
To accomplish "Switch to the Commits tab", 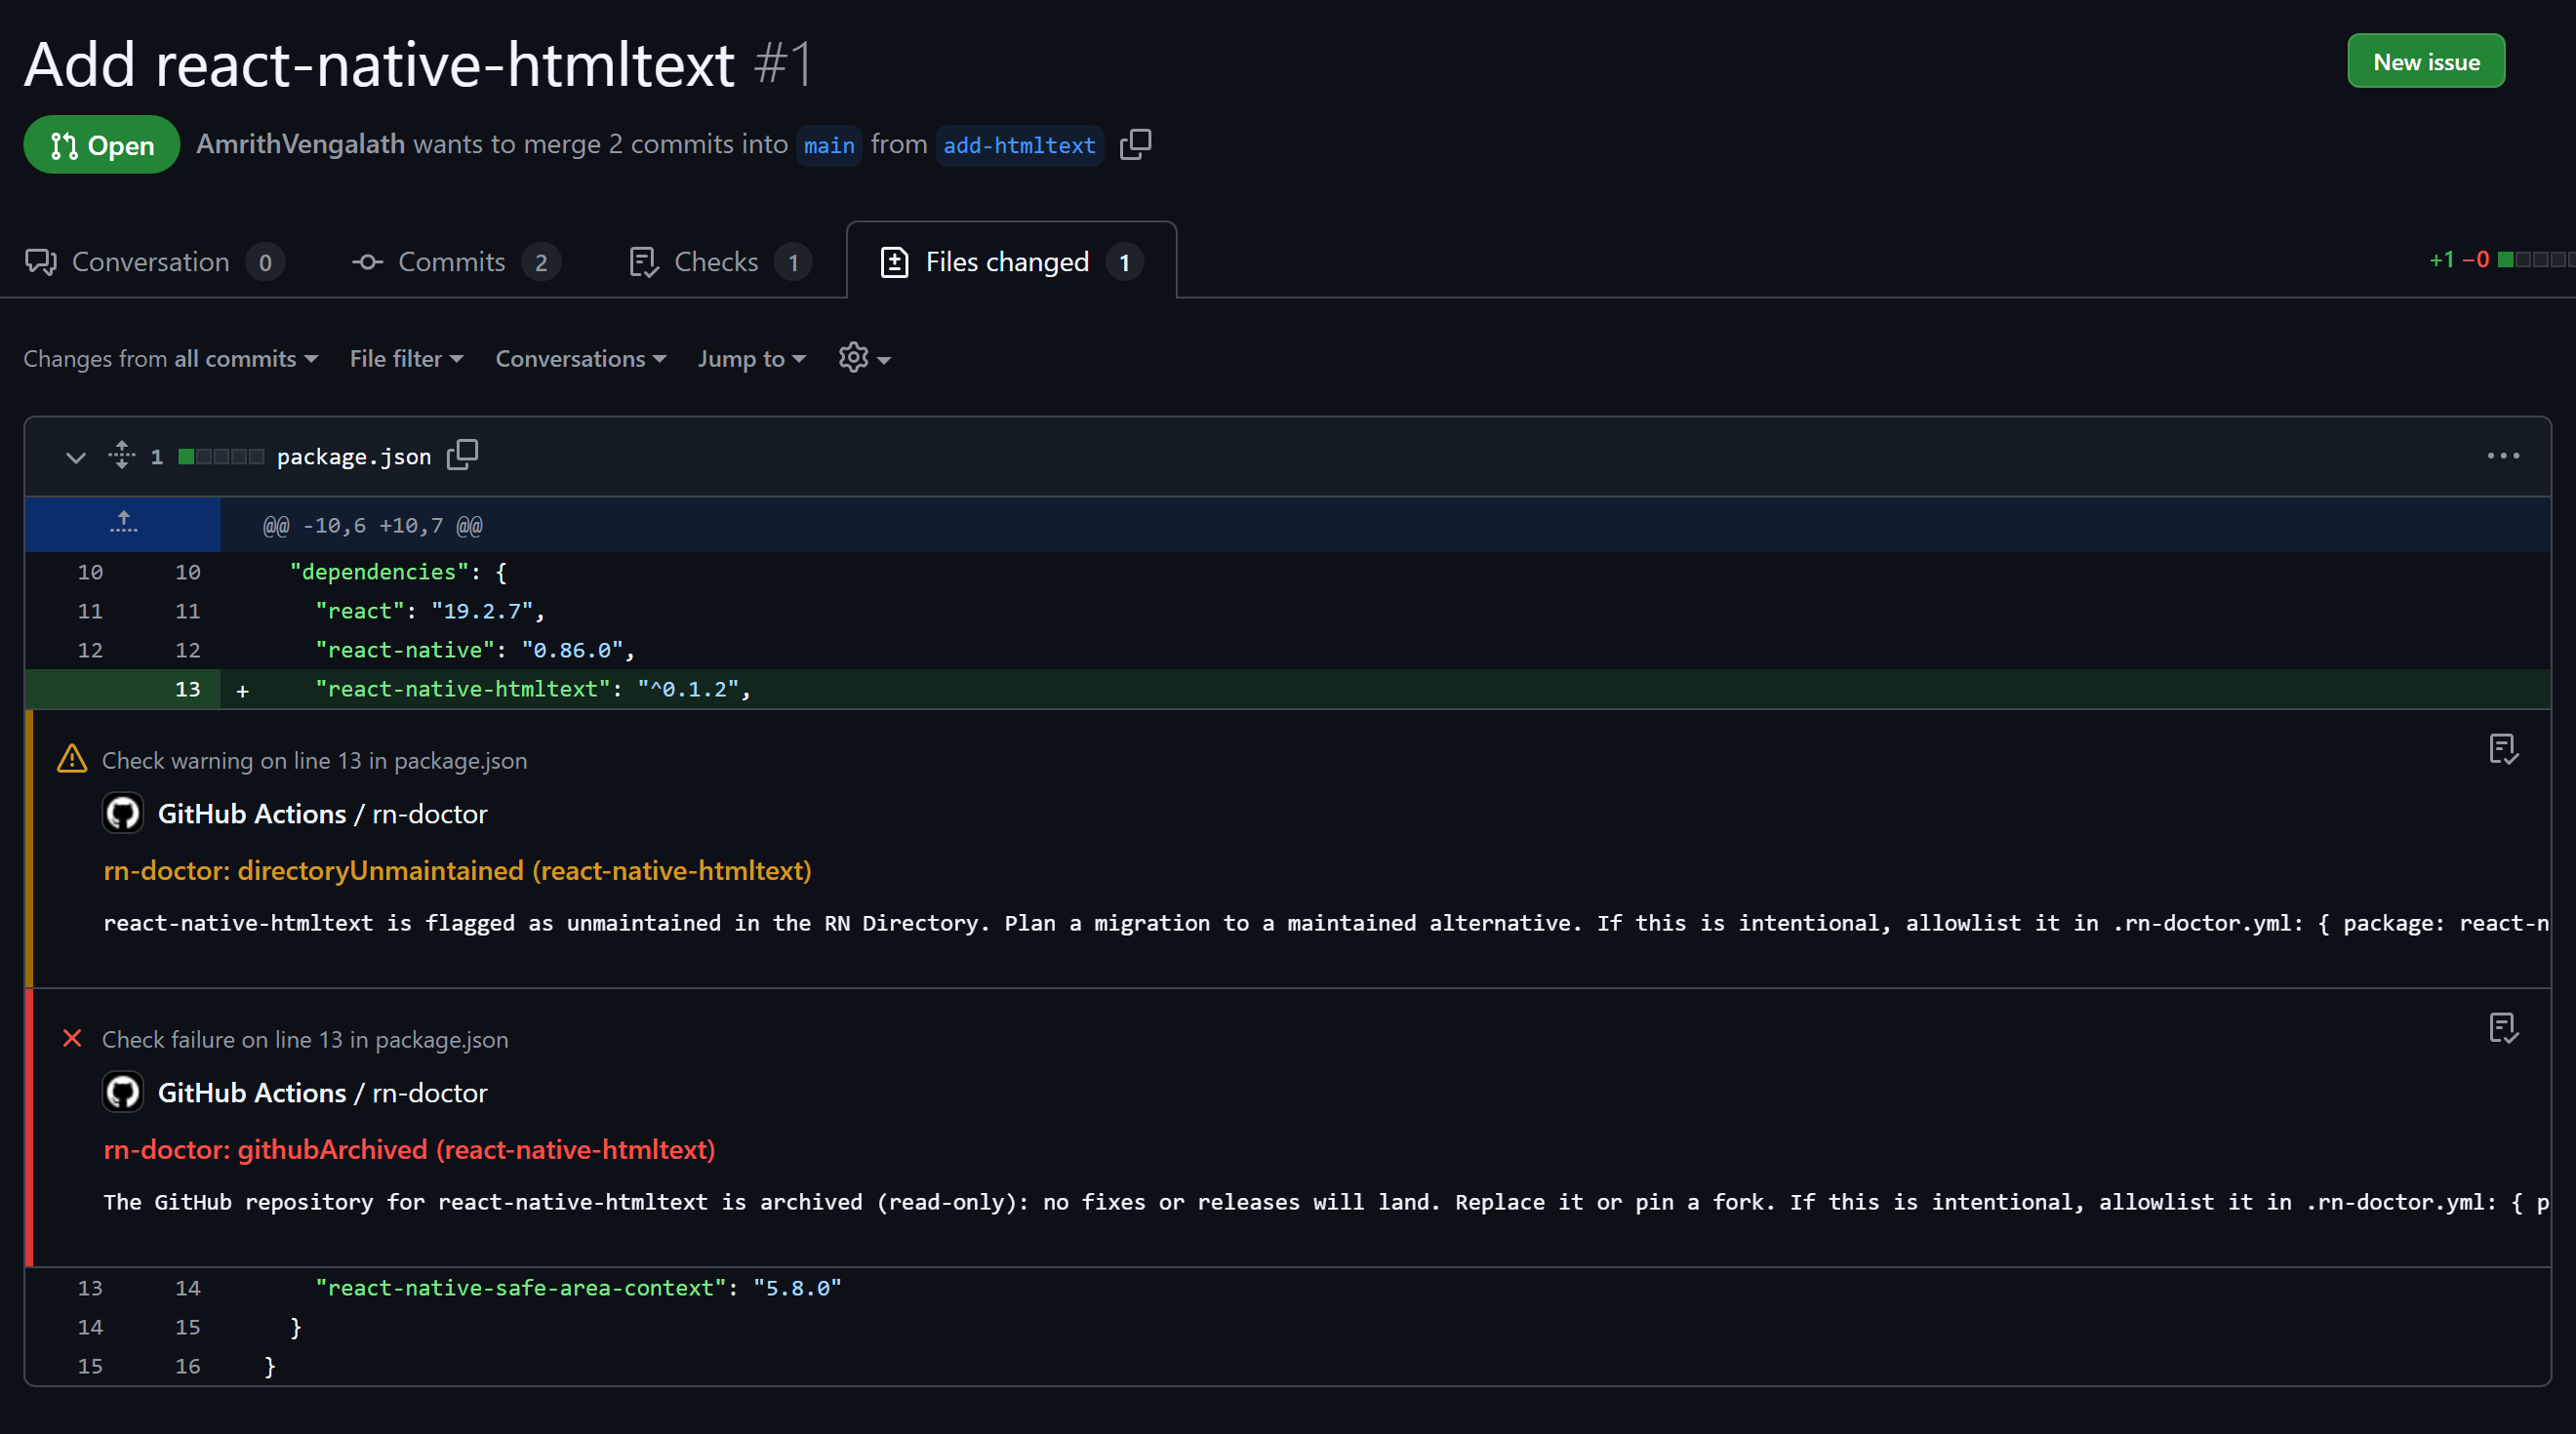I will click(455, 262).
